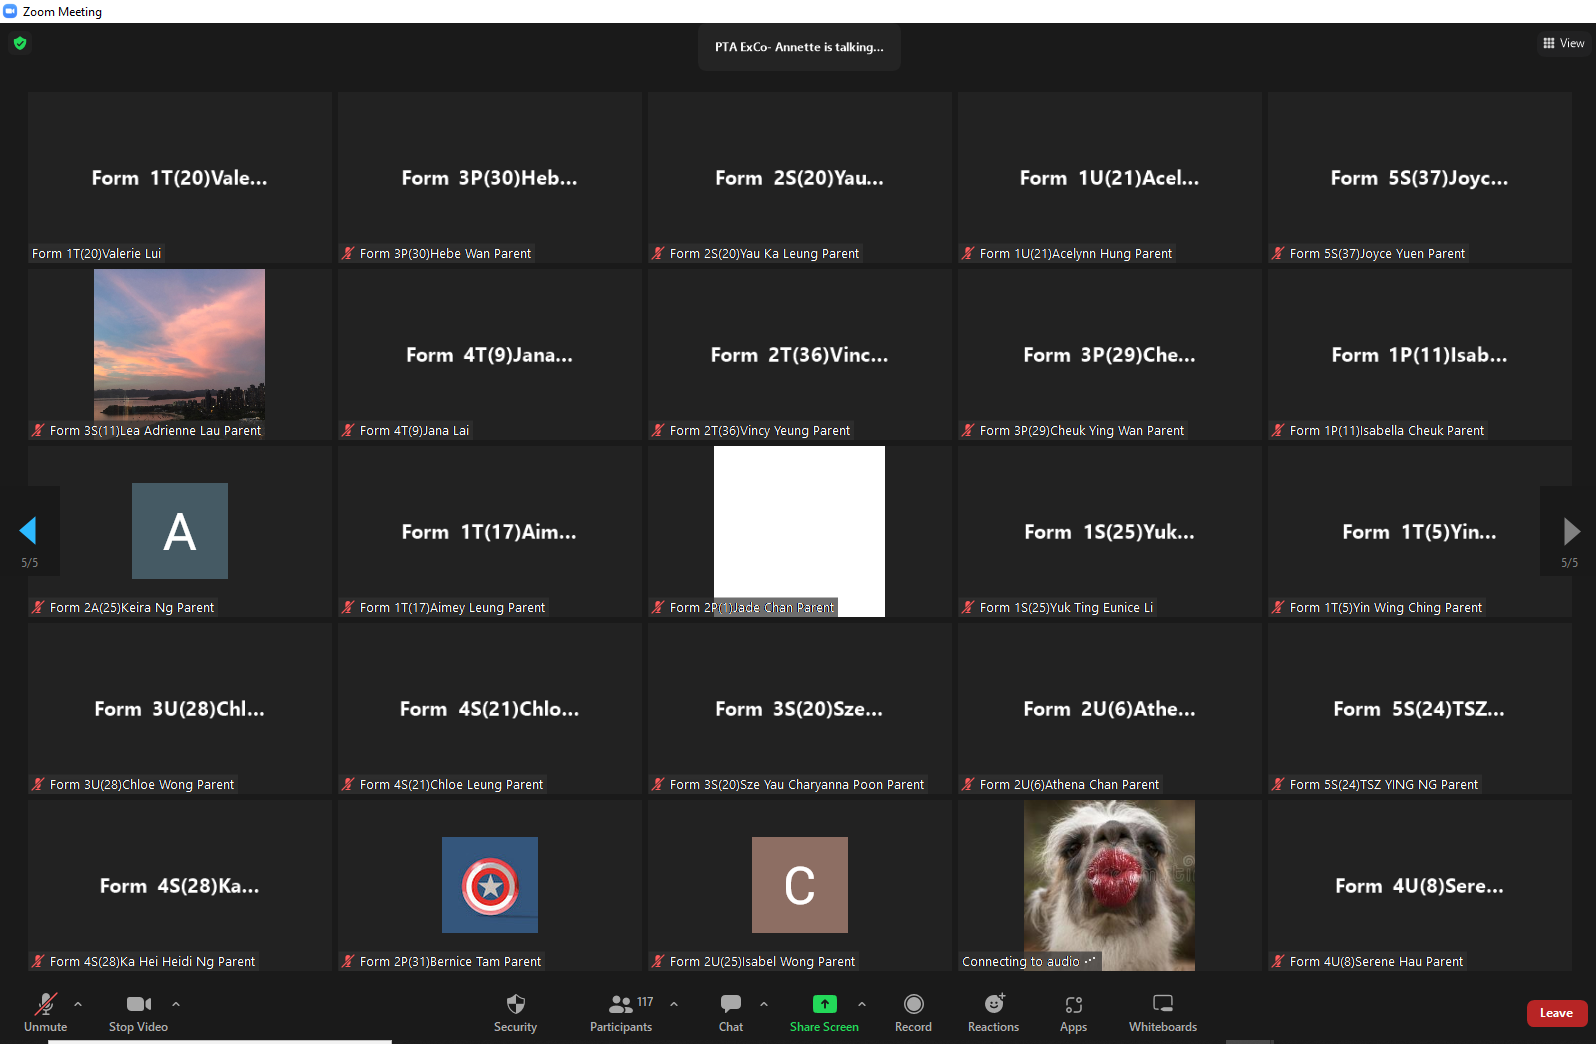Image resolution: width=1596 pixels, height=1044 pixels.
Task: Go to next gallery page with right arrow
Action: [x=1571, y=531]
